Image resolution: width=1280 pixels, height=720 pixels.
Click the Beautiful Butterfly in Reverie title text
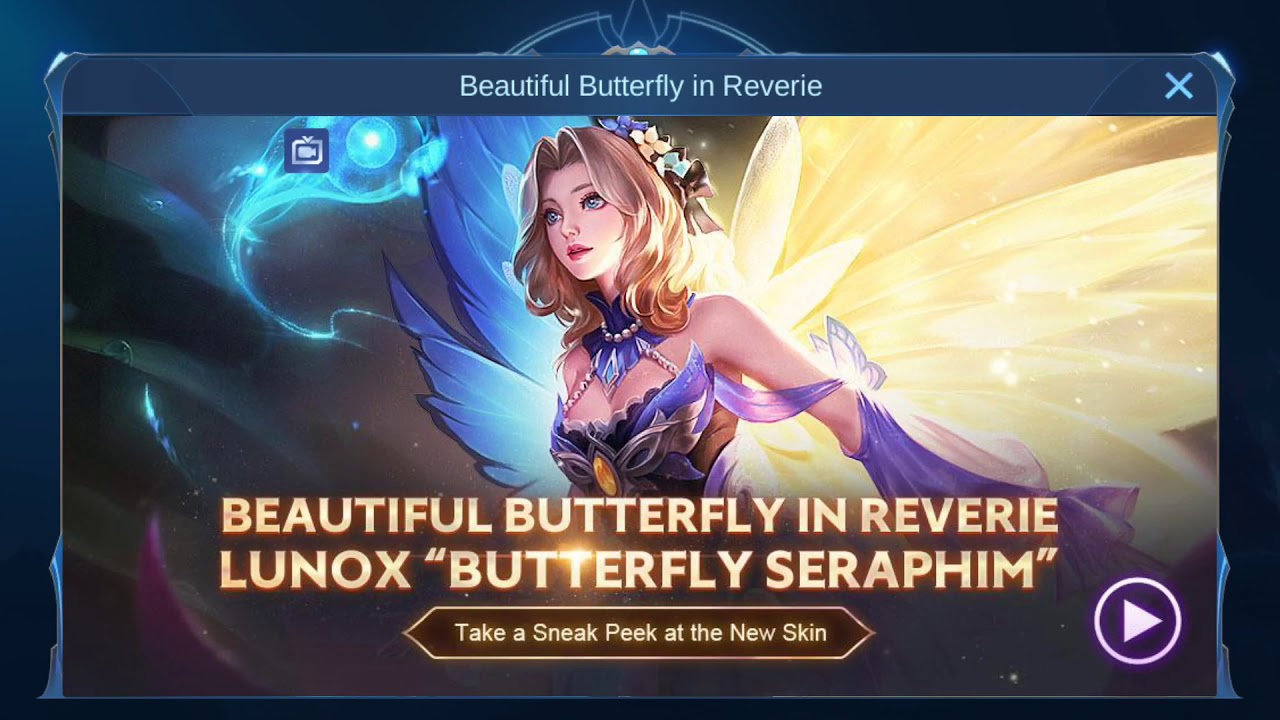pos(640,86)
